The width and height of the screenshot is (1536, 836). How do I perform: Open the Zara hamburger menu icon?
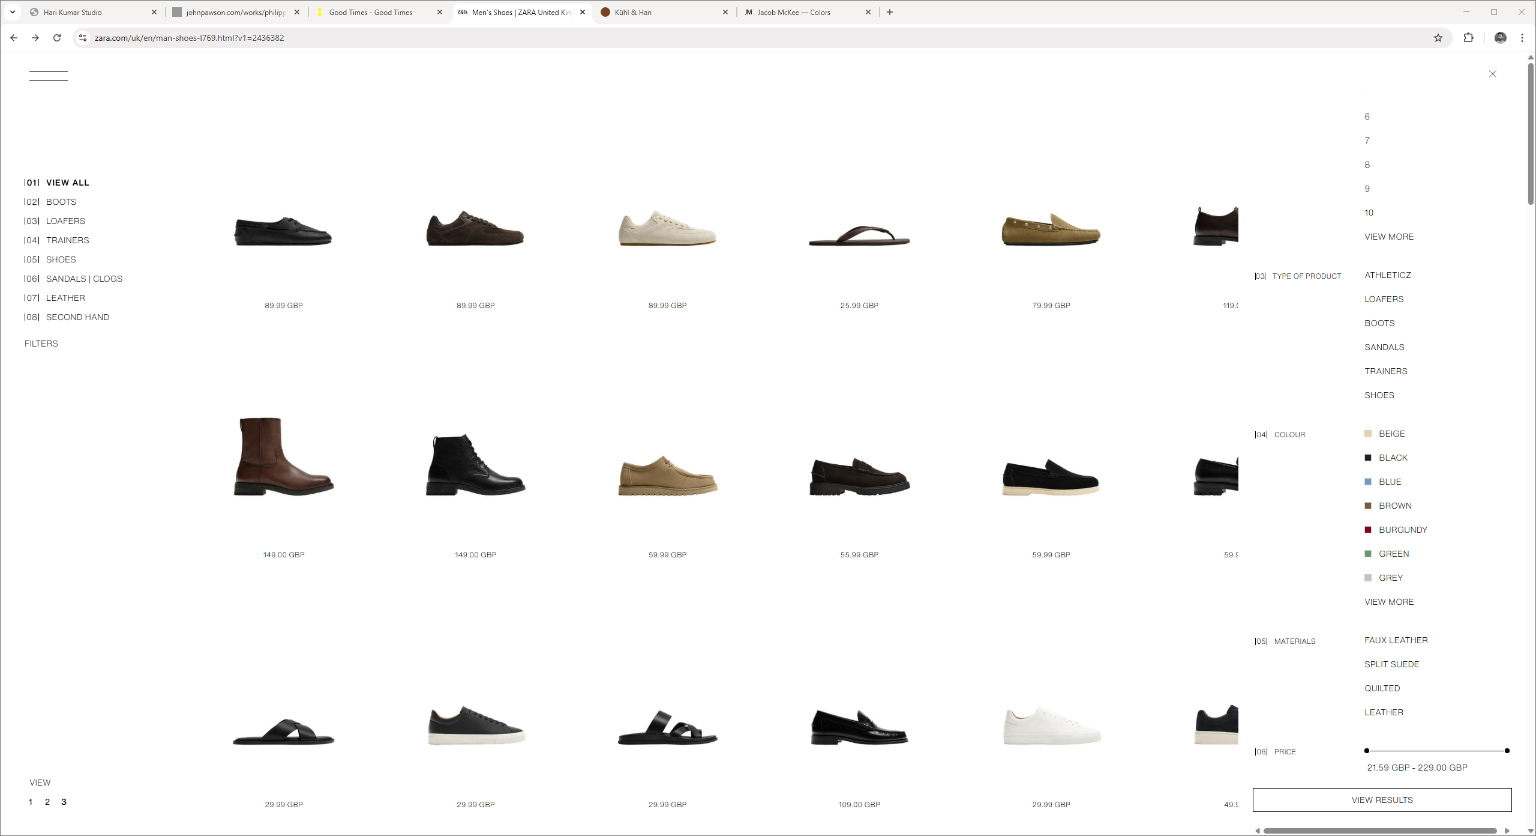point(48,76)
